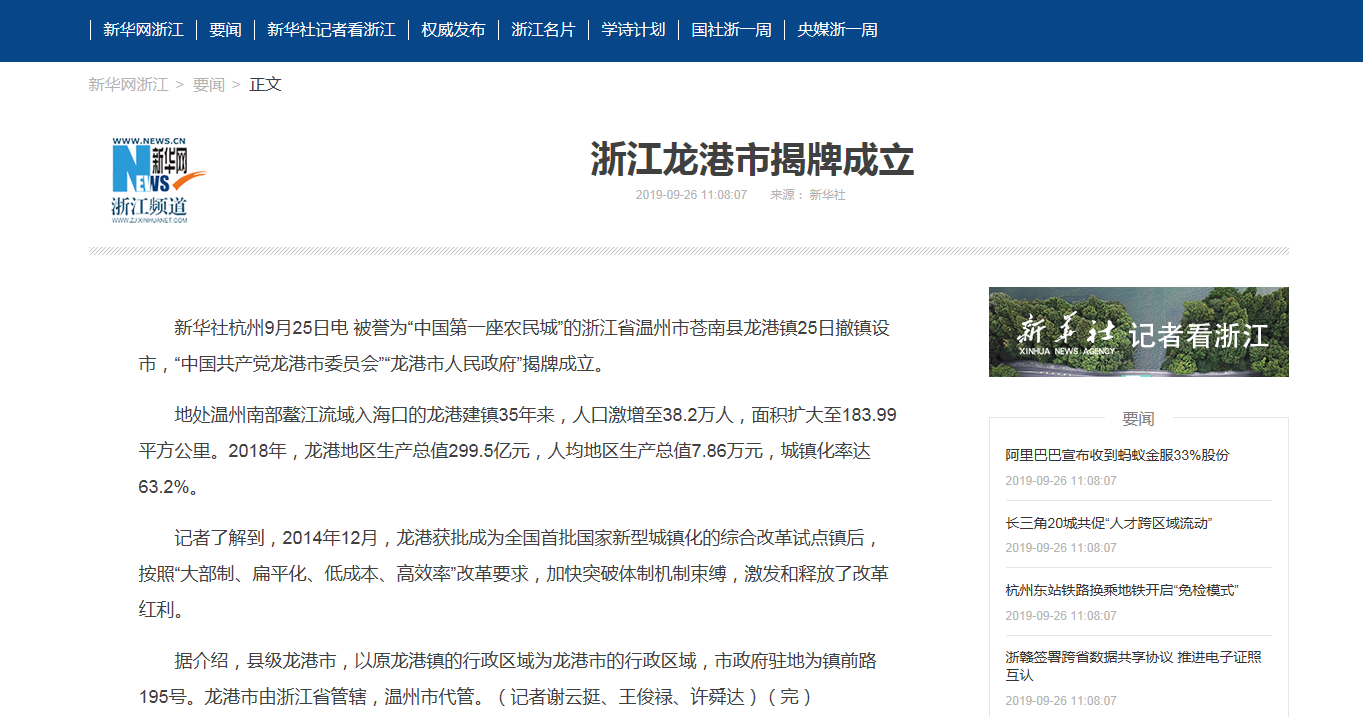Screen dimensions: 1363x717
Task: Click the article title 浙江龙港市揭牌成立
Action: coord(752,160)
